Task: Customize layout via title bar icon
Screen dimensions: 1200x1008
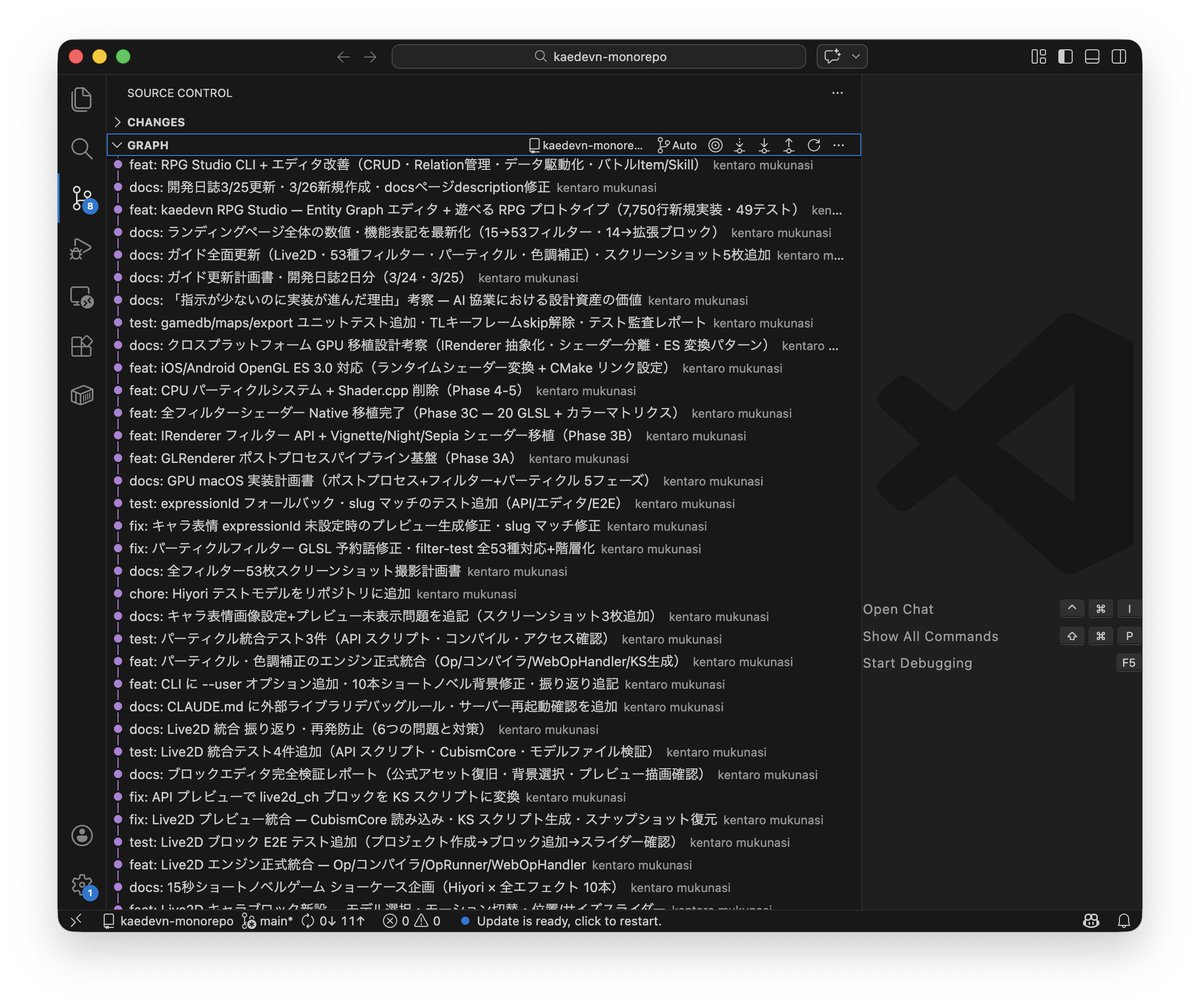Action: click(x=1039, y=57)
